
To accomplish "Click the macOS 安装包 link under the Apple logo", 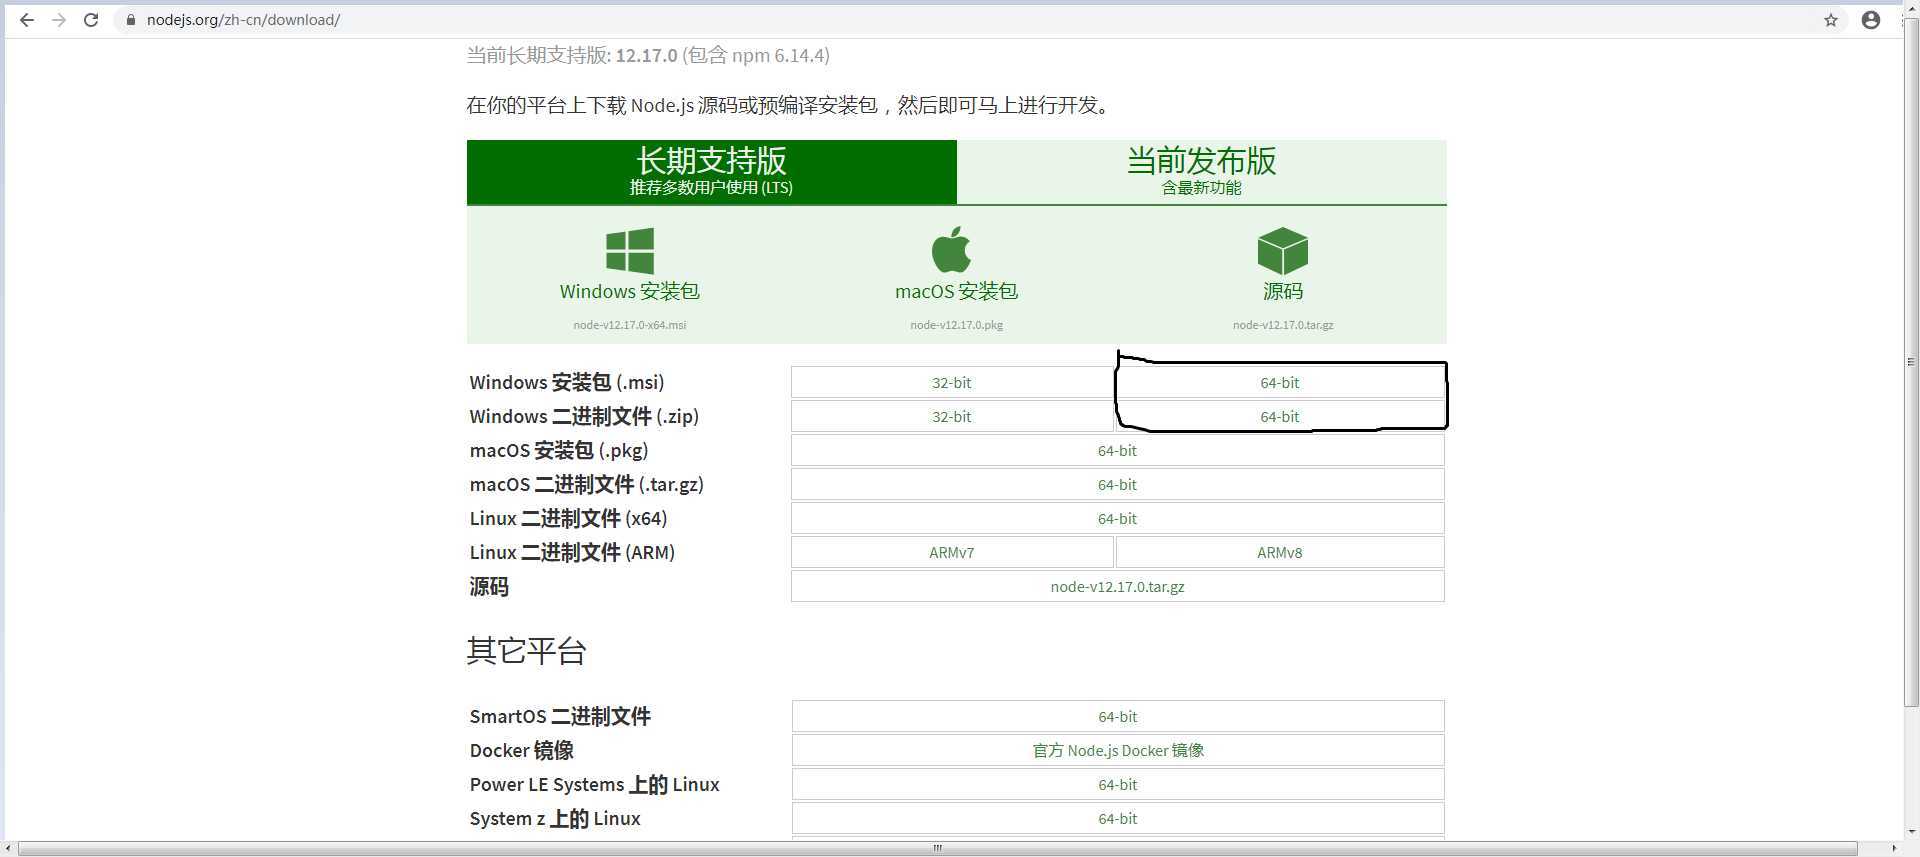I will [956, 291].
